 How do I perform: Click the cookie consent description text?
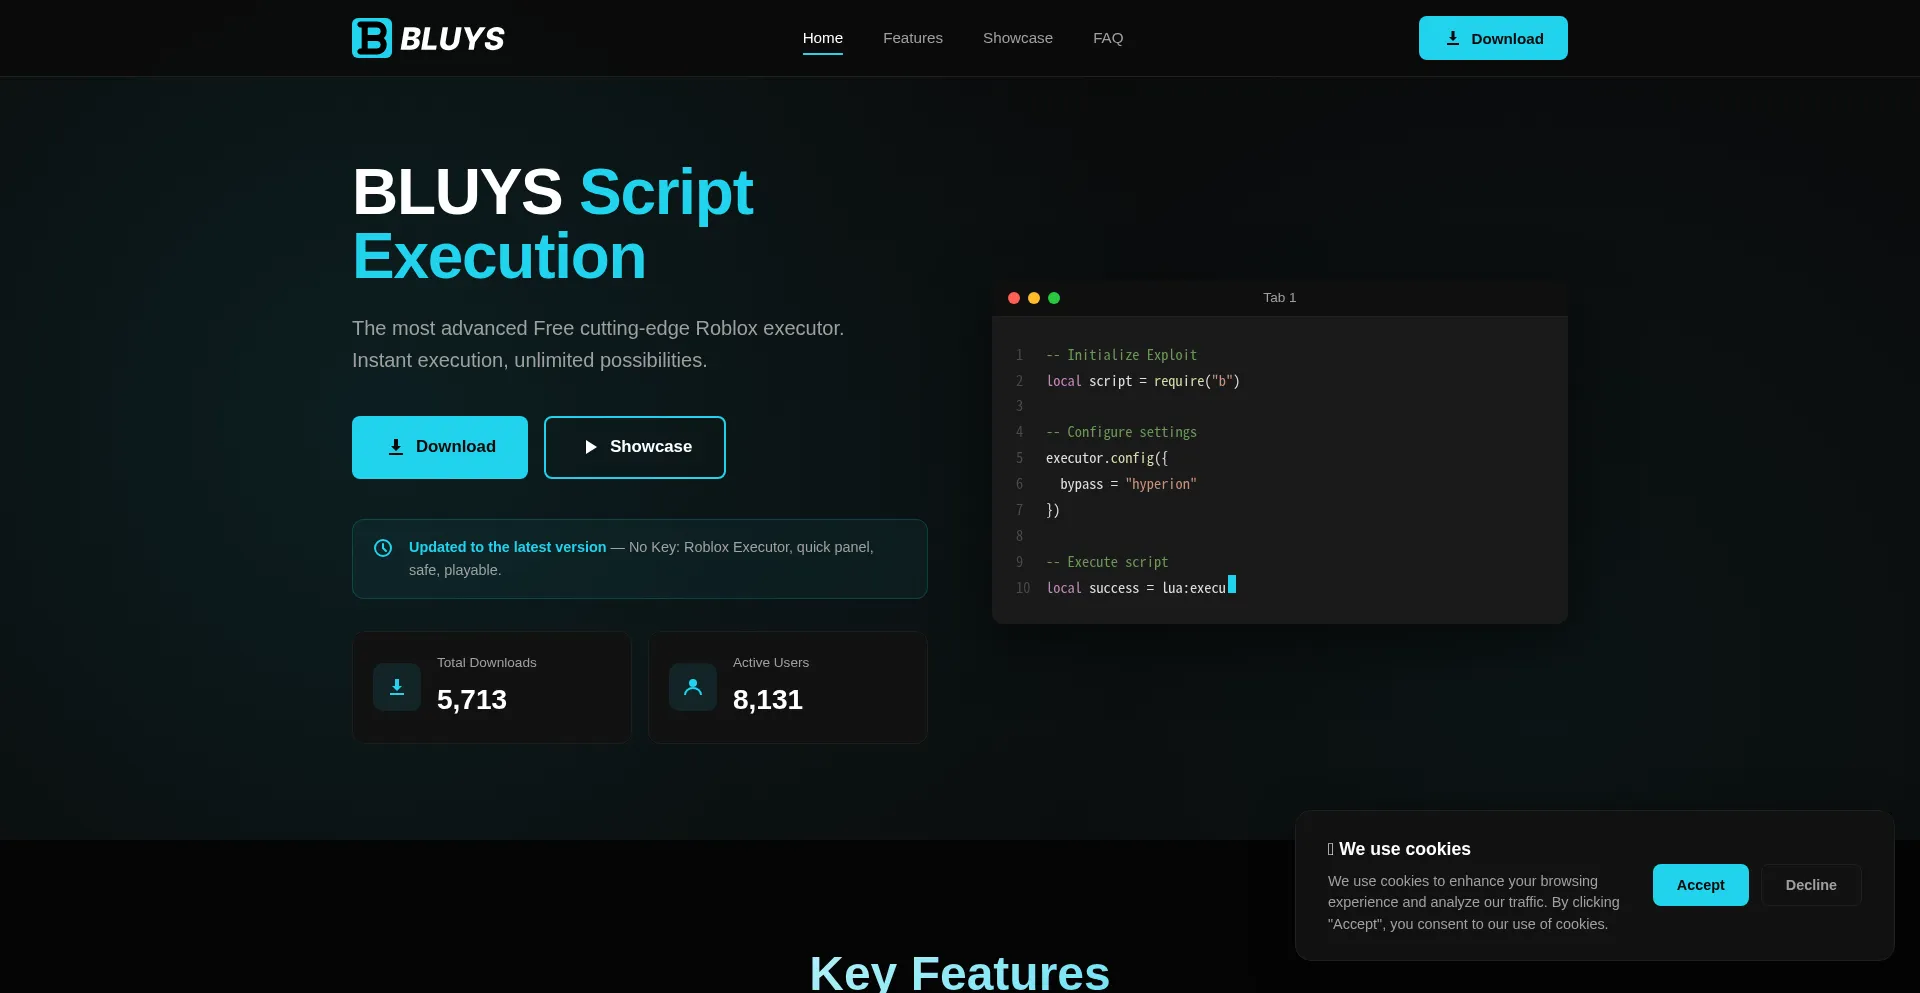(1474, 902)
